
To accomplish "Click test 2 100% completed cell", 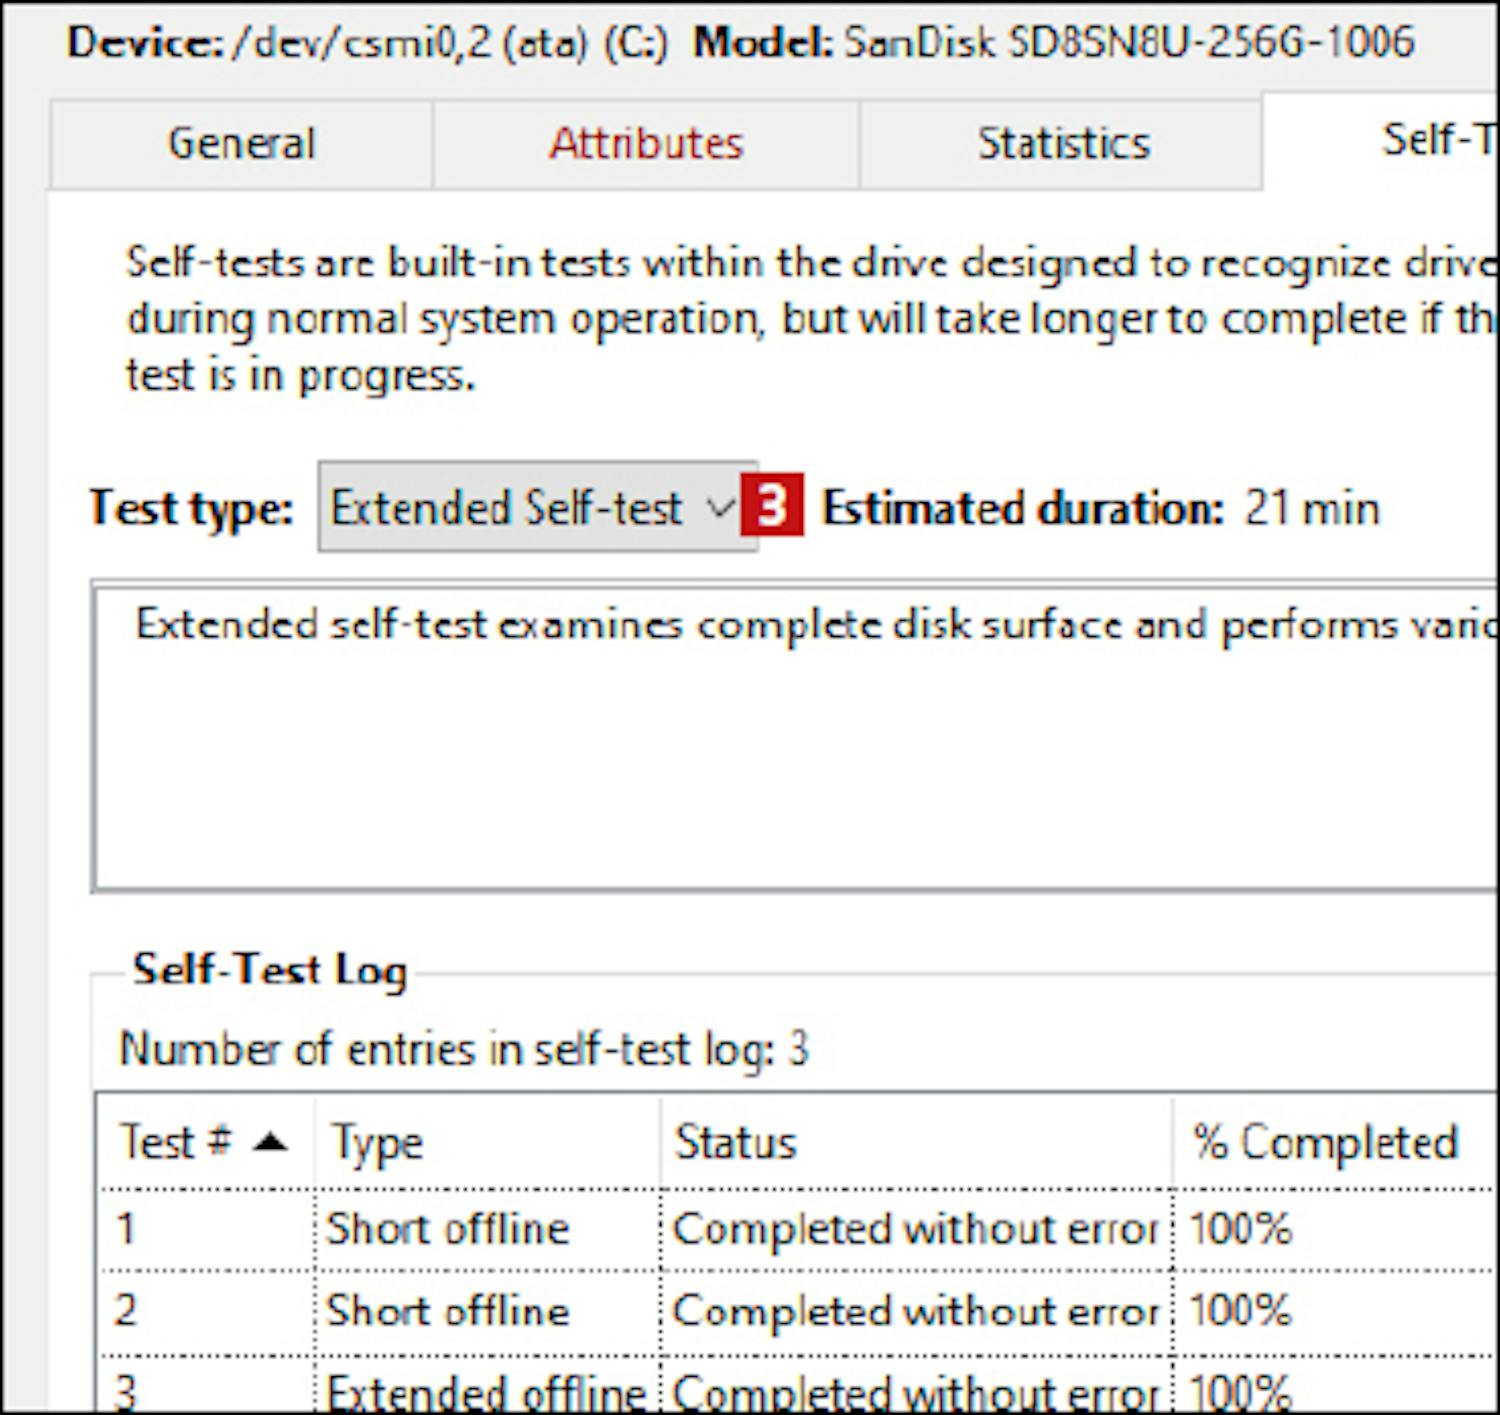I will pos(1240,1311).
